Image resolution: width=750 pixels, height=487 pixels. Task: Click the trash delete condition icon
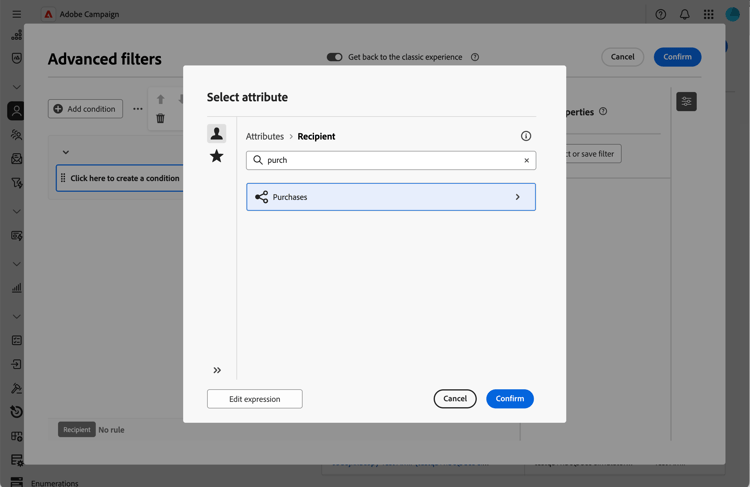pos(161,118)
